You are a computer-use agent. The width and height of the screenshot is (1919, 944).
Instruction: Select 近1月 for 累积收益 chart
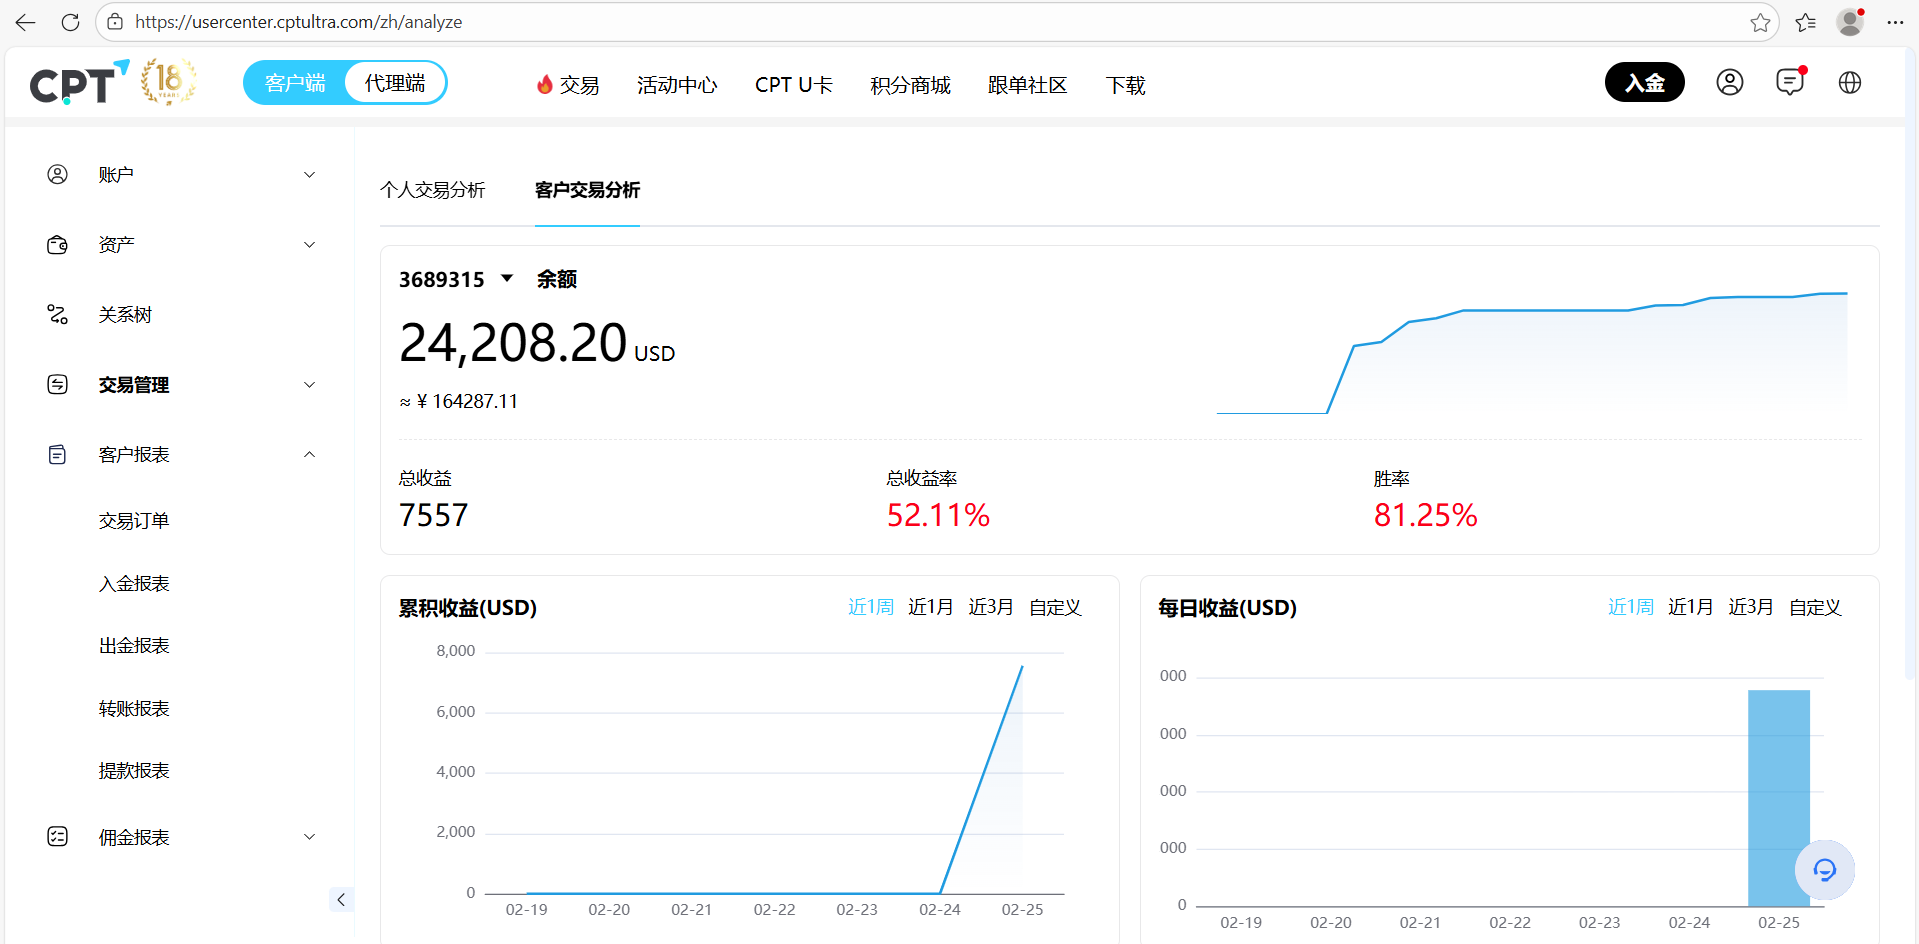pyautogui.click(x=931, y=607)
